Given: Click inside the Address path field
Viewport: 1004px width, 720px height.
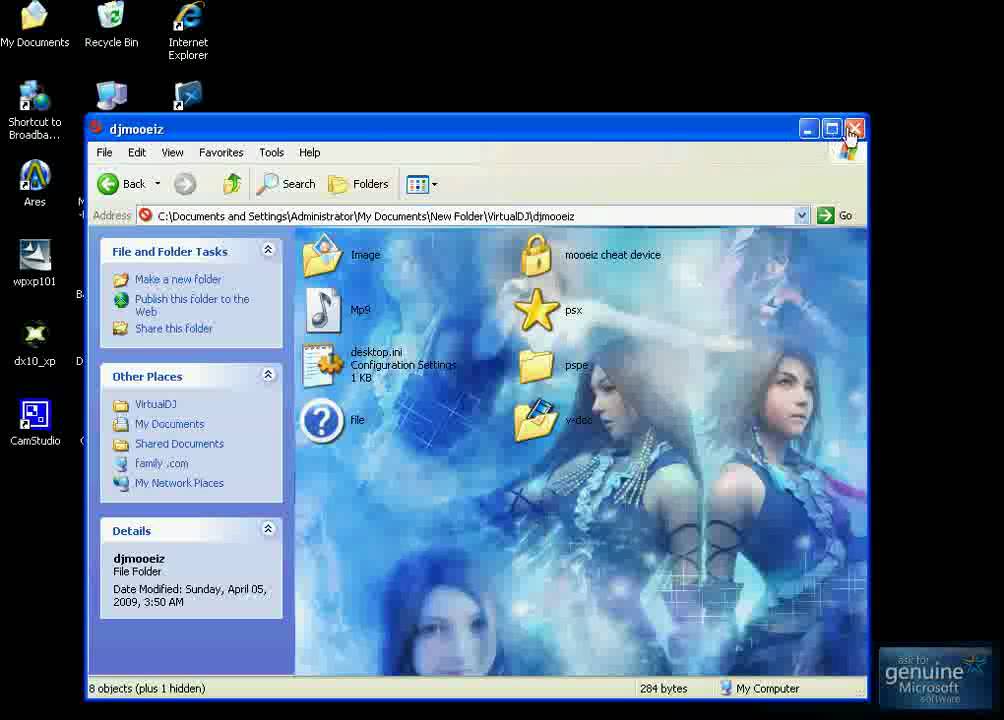Looking at the screenshot, I should pos(466,217).
